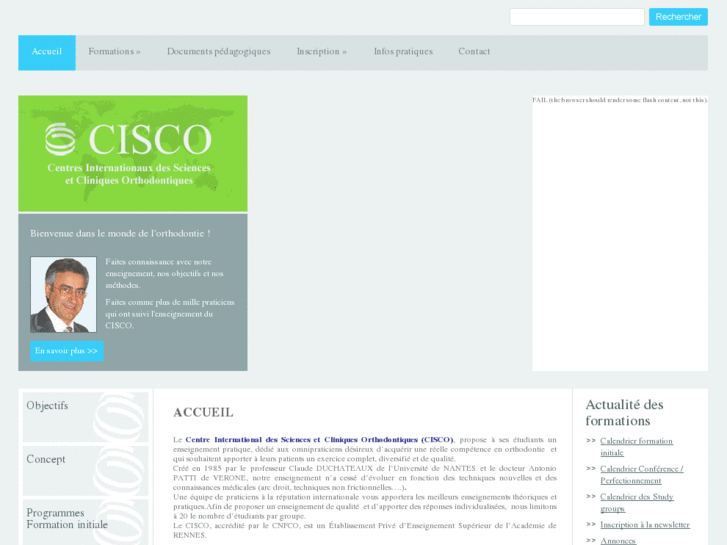Open Calendrier Conférence / Perfectionnement link
This screenshot has height=545, width=727.
pos(642,474)
